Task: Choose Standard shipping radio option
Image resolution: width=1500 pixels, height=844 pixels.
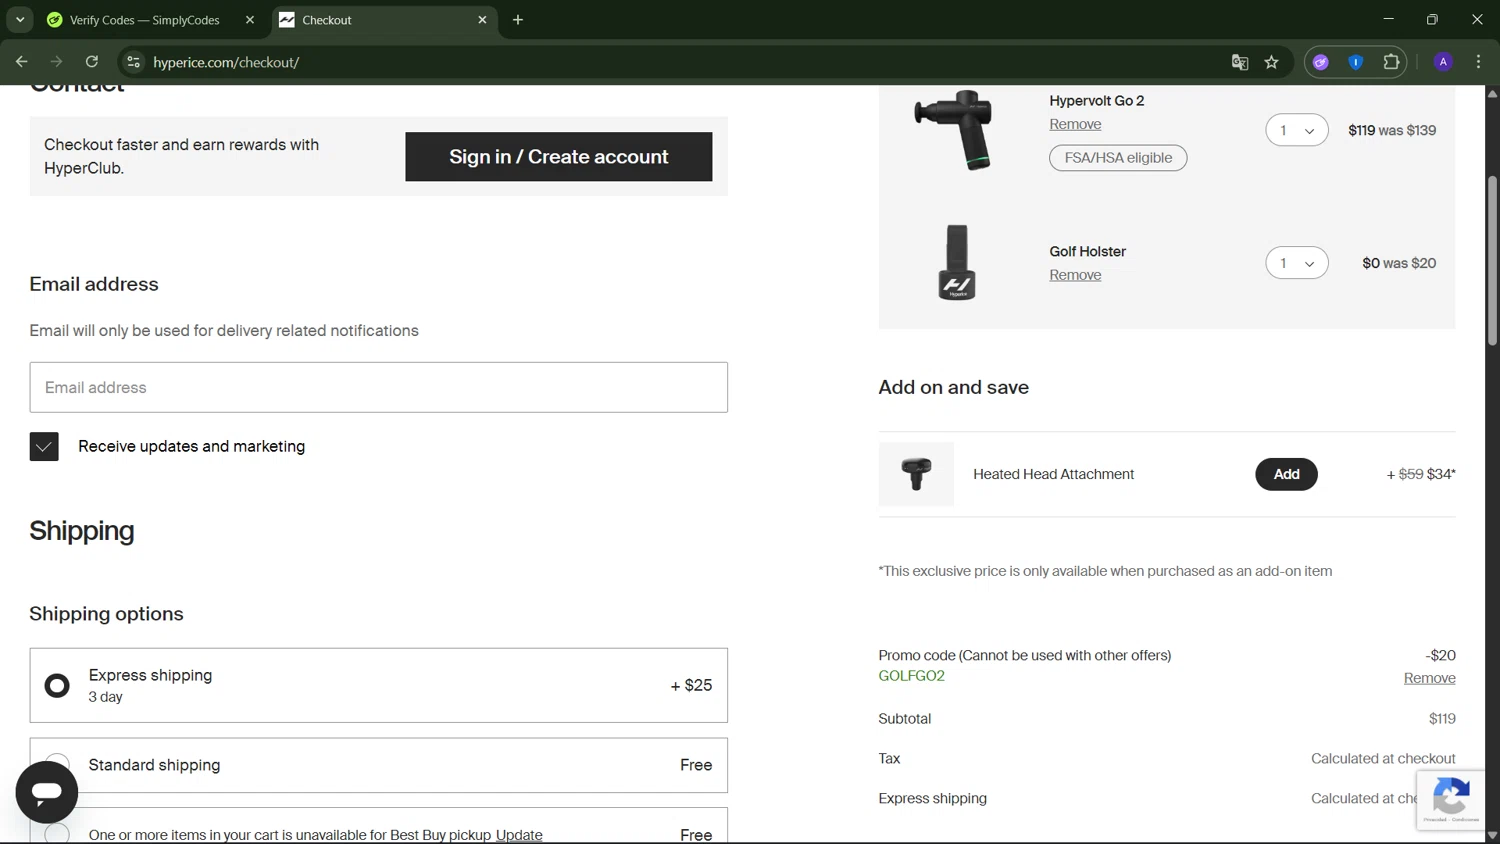Action: click(57, 764)
